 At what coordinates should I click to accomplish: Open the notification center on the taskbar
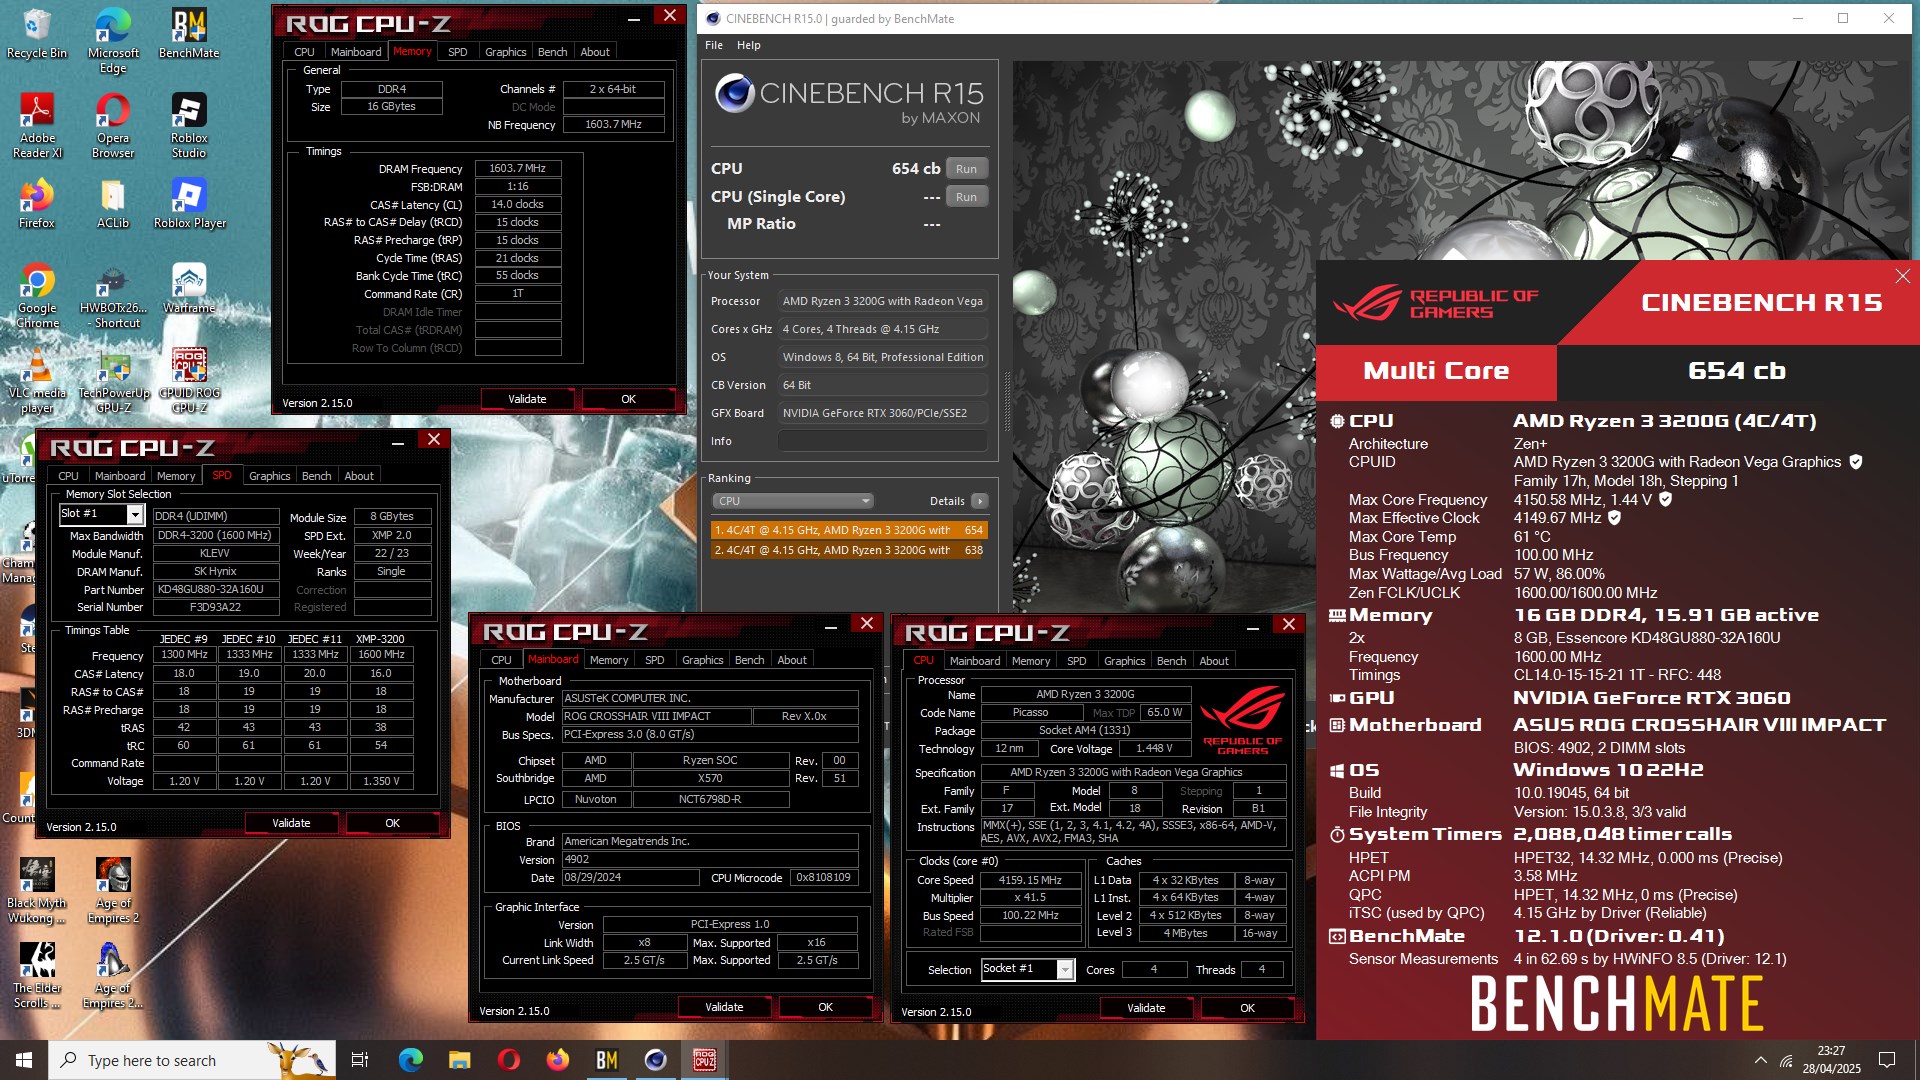click(1886, 1060)
